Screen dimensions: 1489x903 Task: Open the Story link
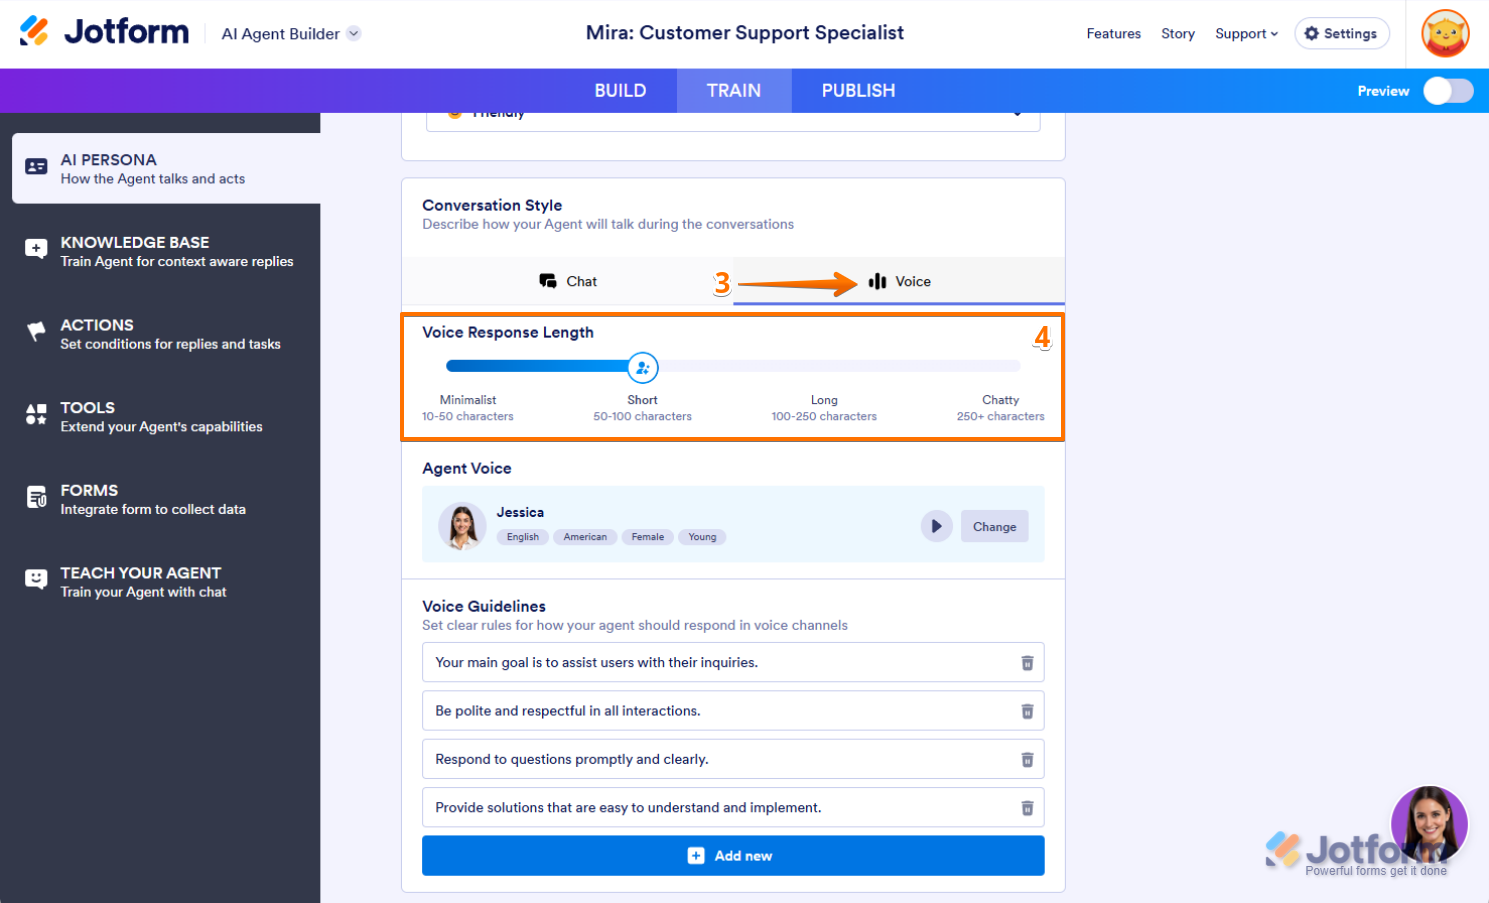pyautogui.click(x=1178, y=33)
